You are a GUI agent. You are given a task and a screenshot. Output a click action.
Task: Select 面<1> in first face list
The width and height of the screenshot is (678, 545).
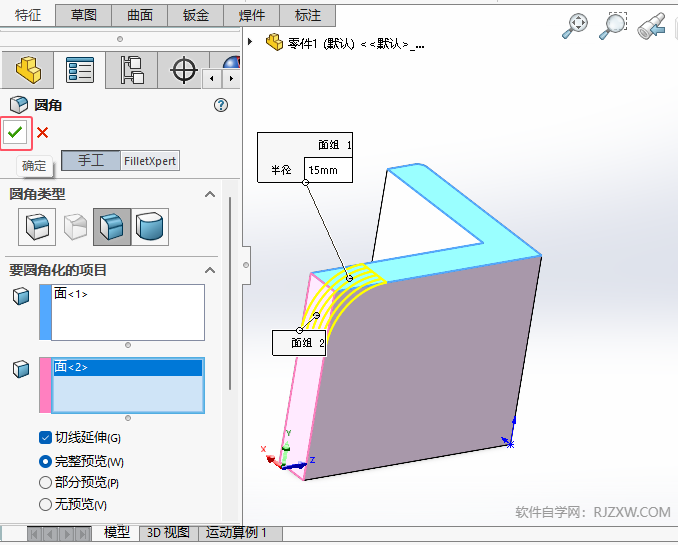pos(70,294)
